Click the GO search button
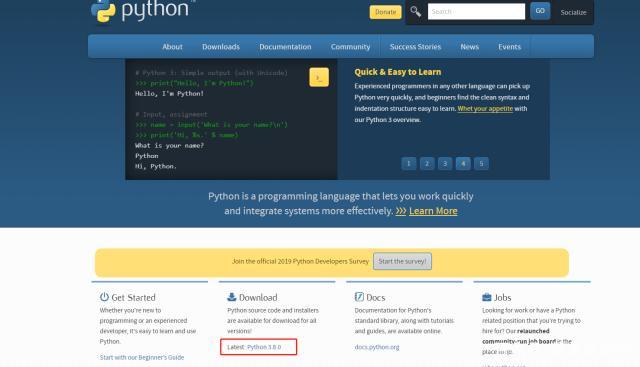 pyautogui.click(x=540, y=11)
